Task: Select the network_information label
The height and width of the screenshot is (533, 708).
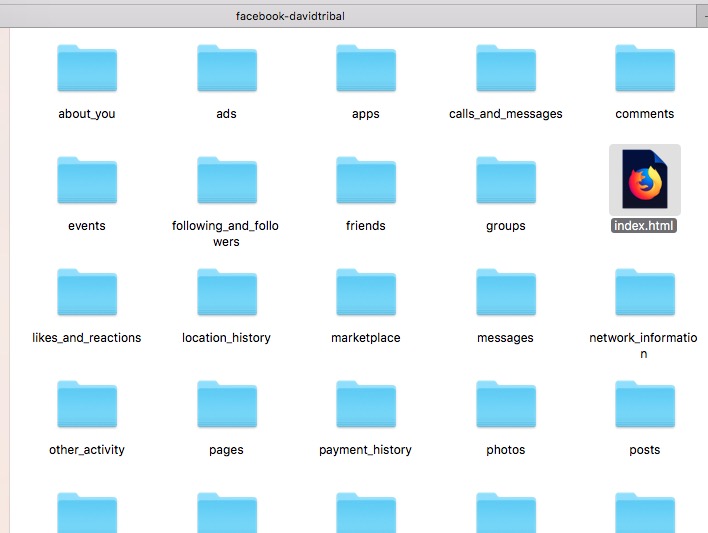Action: [x=643, y=346]
